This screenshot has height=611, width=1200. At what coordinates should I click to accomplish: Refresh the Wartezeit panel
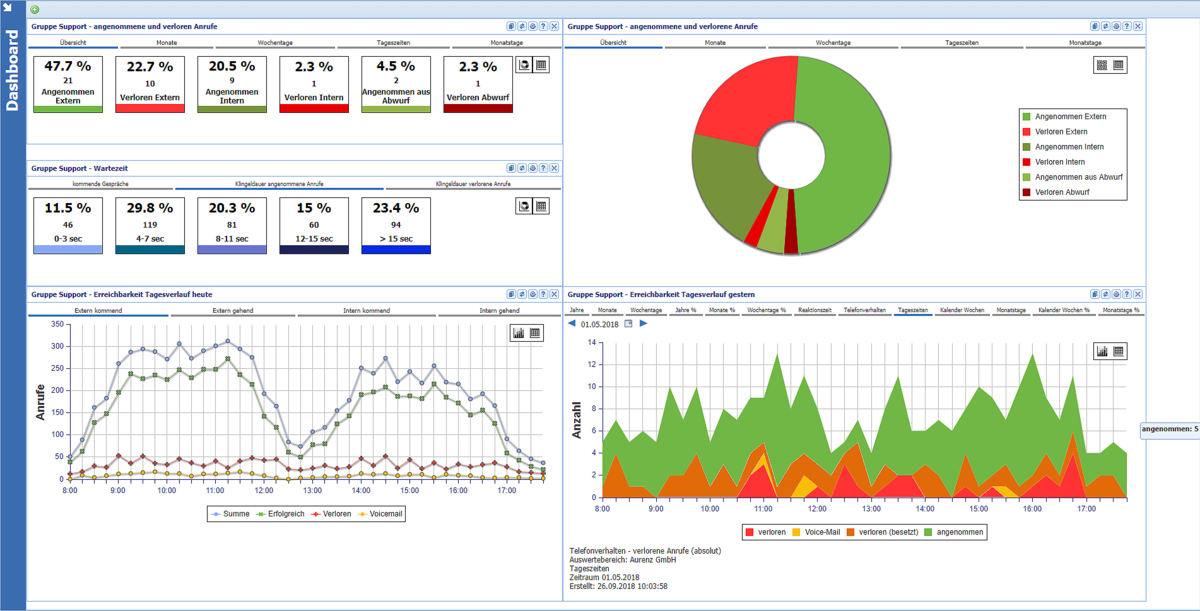point(522,168)
